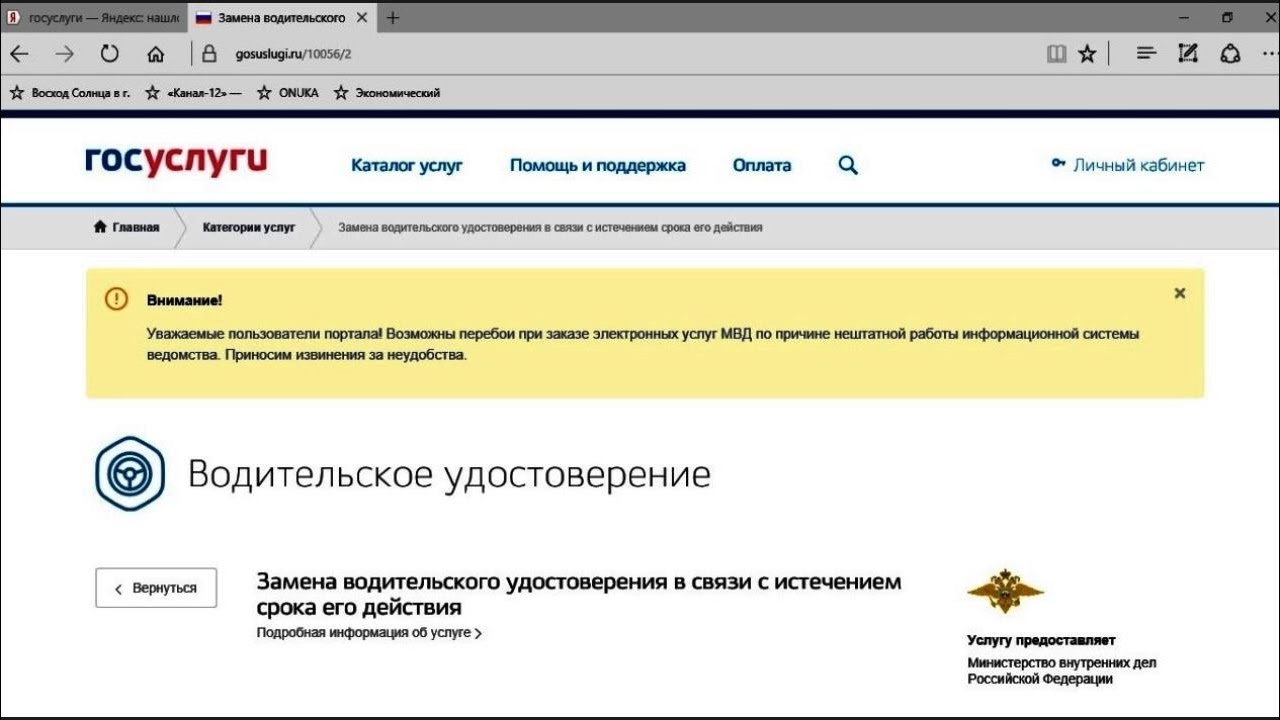Open the ONUKA bookmark
The height and width of the screenshot is (720, 1280).
pyautogui.click(x=288, y=93)
